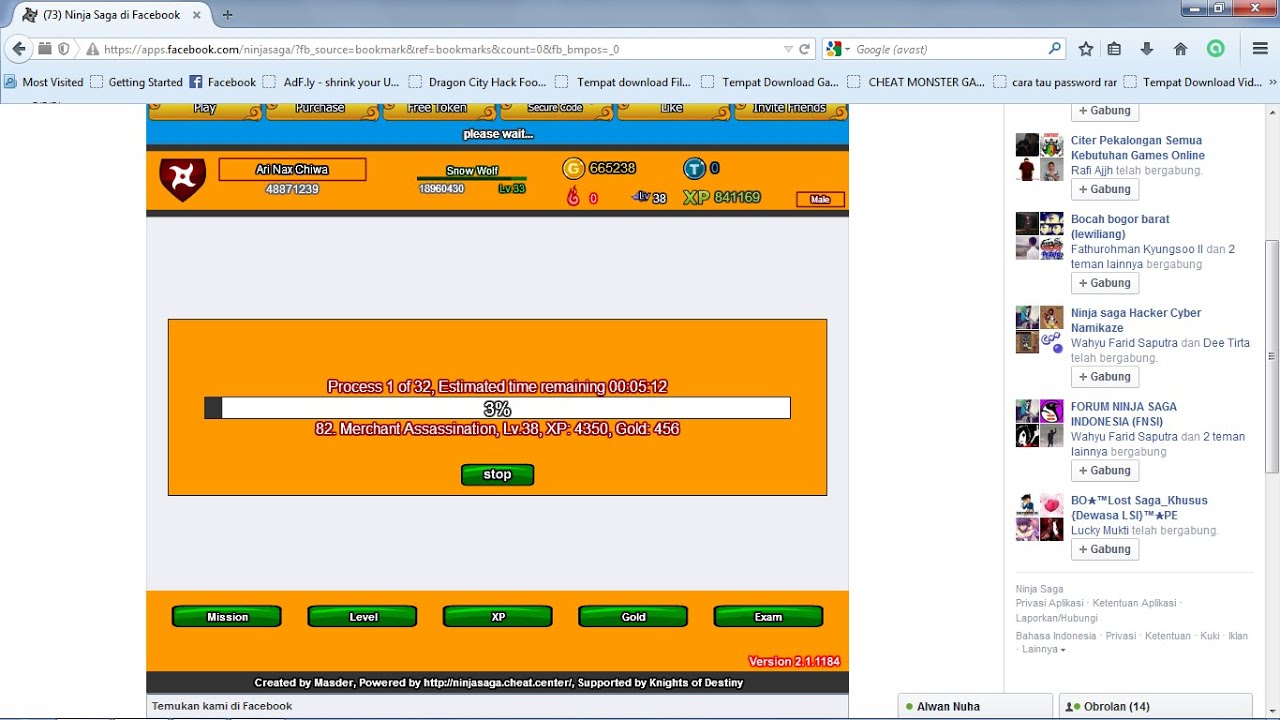1280x720 pixels.
Task: Join Citer Pekalongan group with Gabung
Action: tap(1105, 189)
